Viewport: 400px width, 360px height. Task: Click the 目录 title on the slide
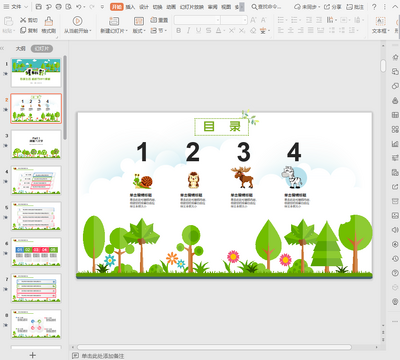222,127
